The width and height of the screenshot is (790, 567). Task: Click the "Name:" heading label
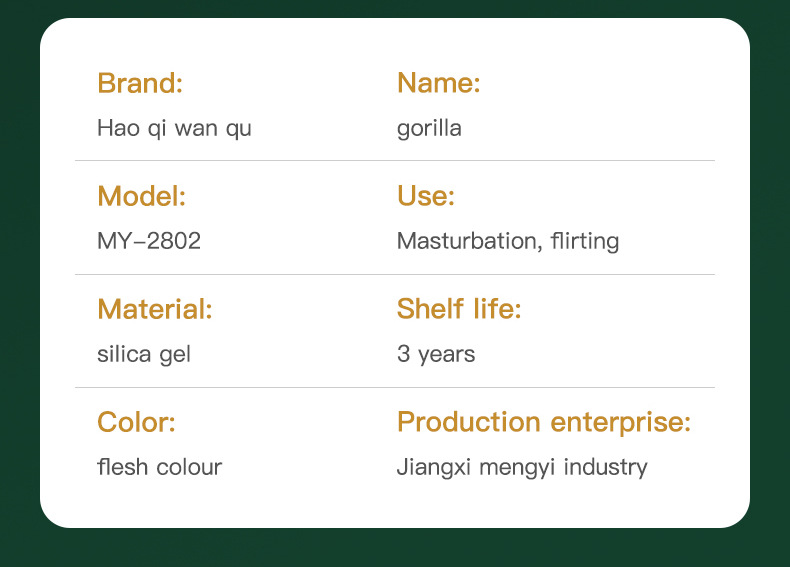[439, 83]
